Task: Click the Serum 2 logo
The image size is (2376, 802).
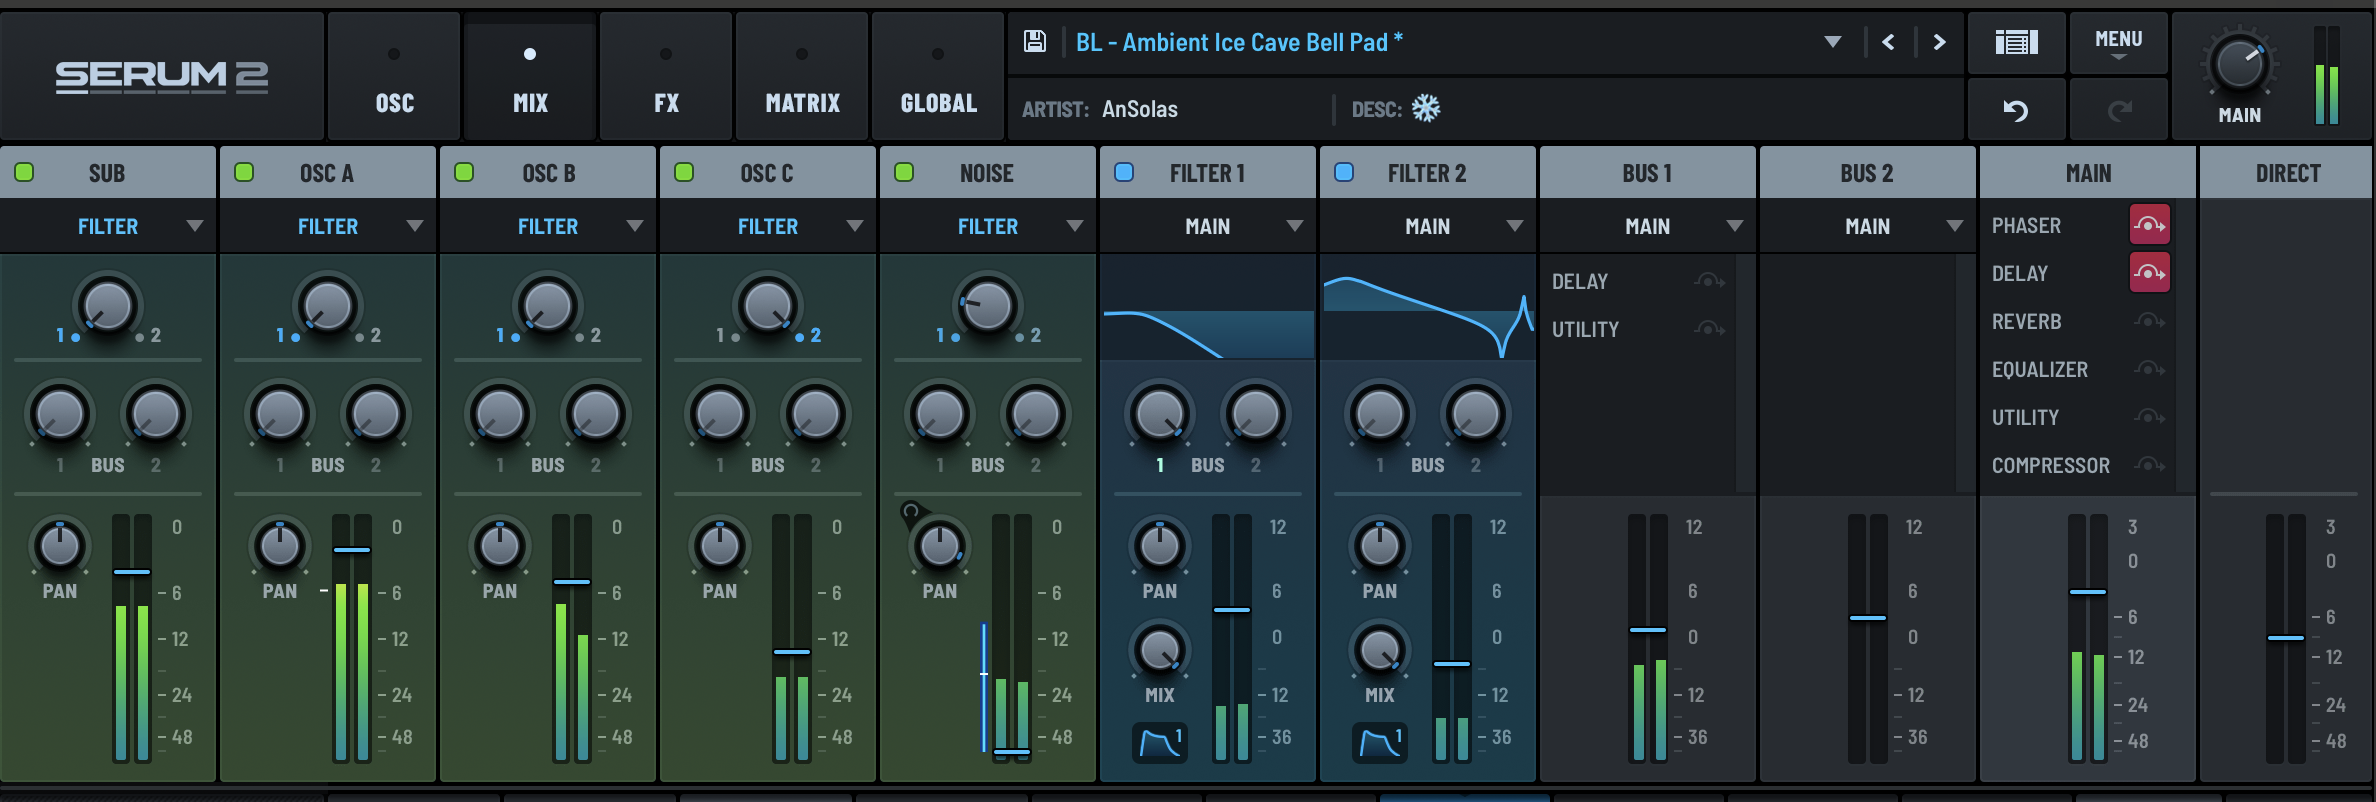Action: [162, 76]
